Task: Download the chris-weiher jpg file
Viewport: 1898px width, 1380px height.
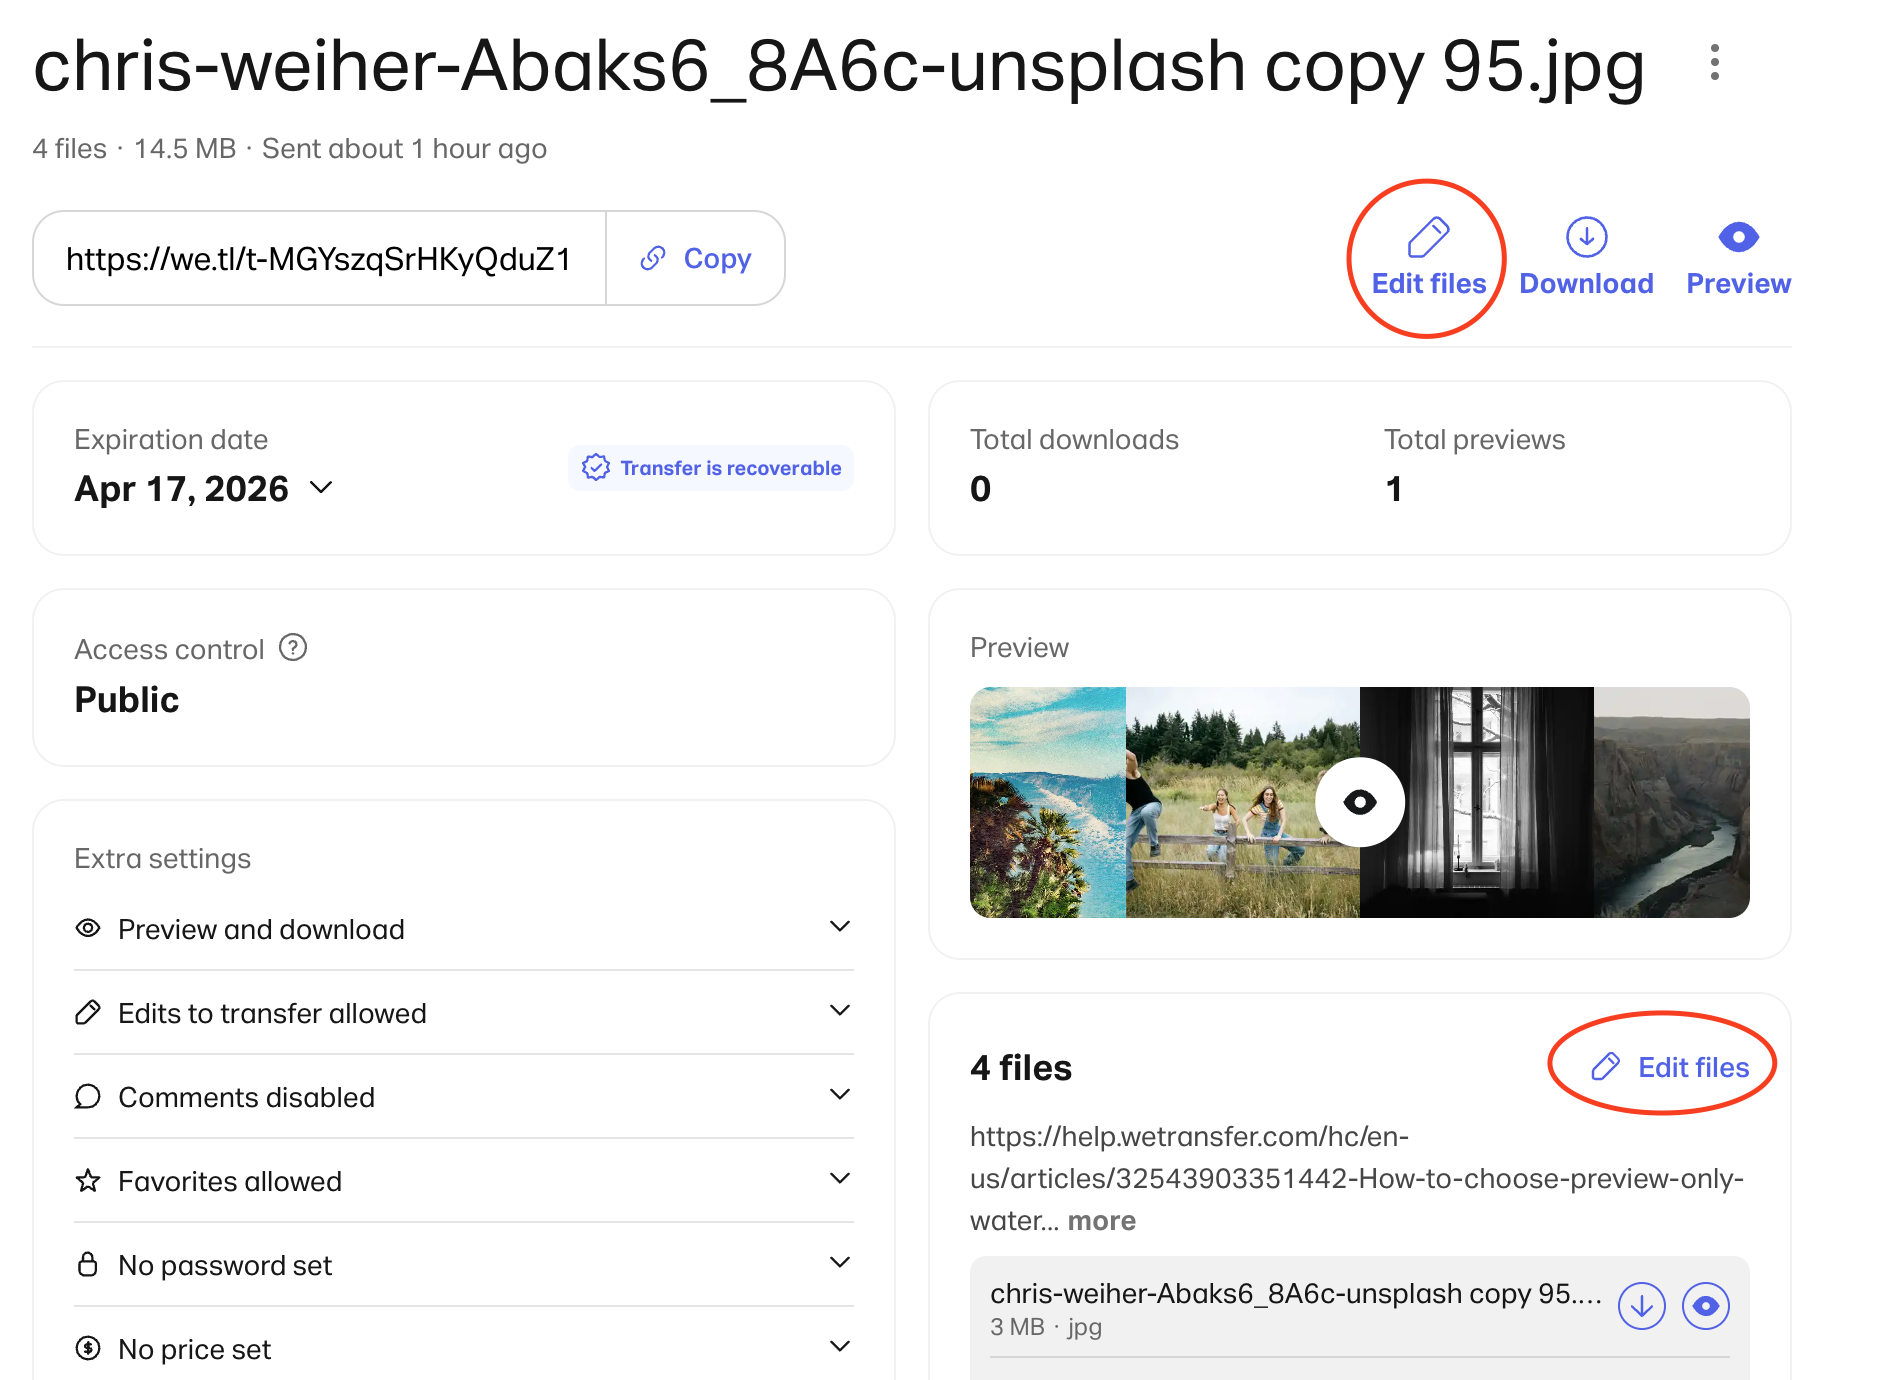Action: pyautogui.click(x=1641, y=1306)
